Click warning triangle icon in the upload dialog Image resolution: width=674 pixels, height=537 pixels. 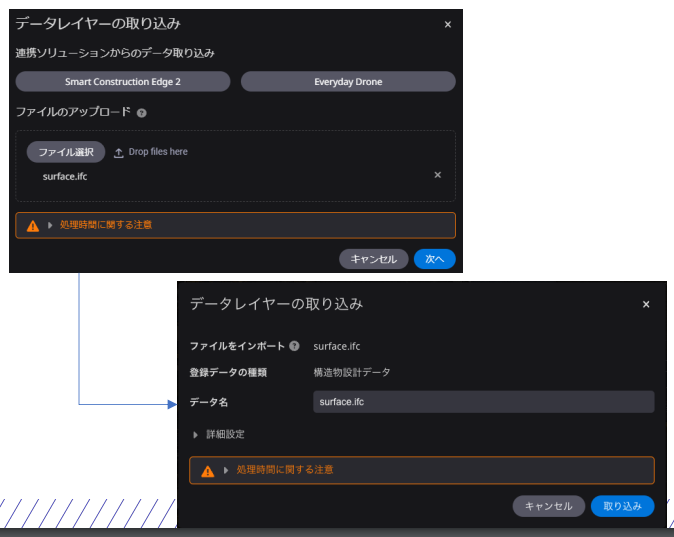click(32, 226)
